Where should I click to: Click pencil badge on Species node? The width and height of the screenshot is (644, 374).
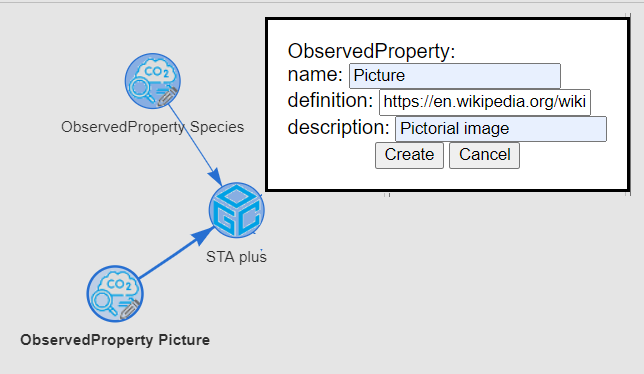click(168, 97)
